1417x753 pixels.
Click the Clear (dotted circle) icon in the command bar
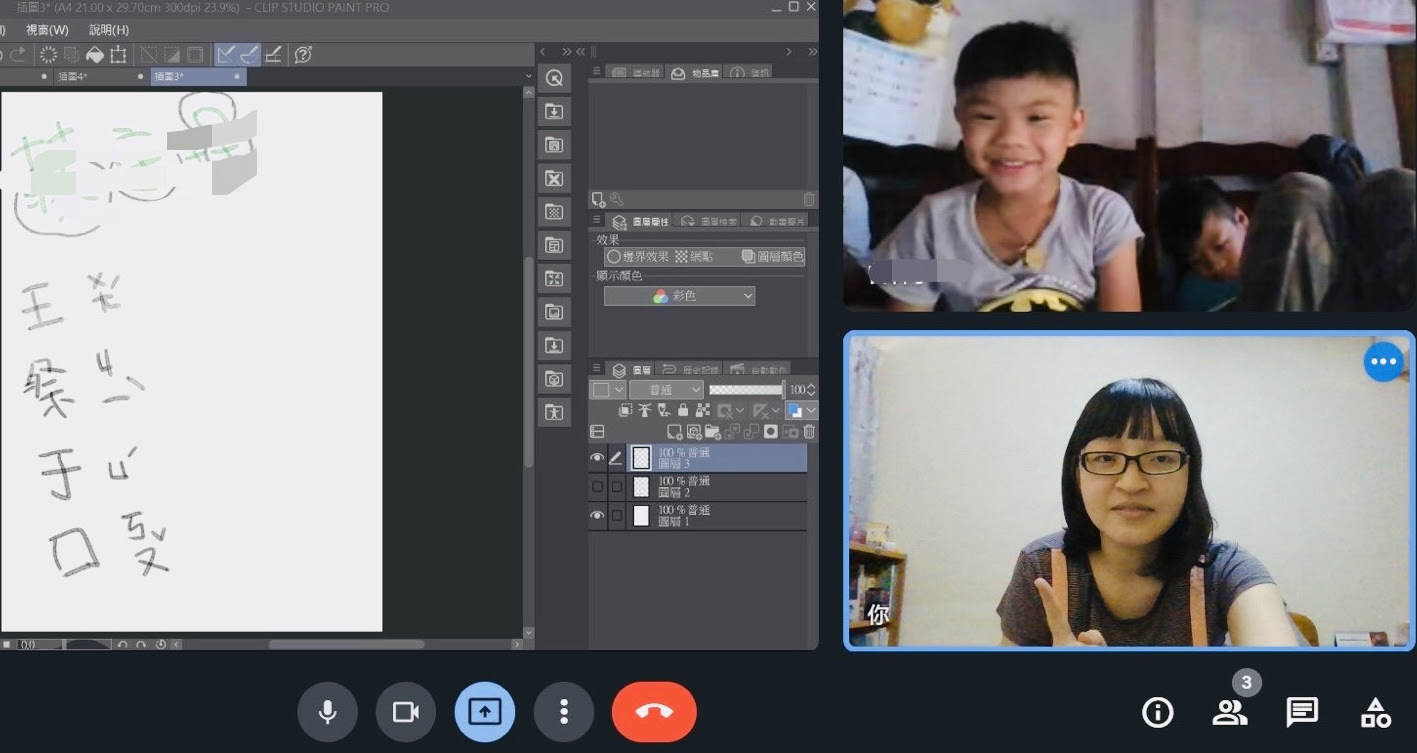pyautogui.click(x=48, y=54)
